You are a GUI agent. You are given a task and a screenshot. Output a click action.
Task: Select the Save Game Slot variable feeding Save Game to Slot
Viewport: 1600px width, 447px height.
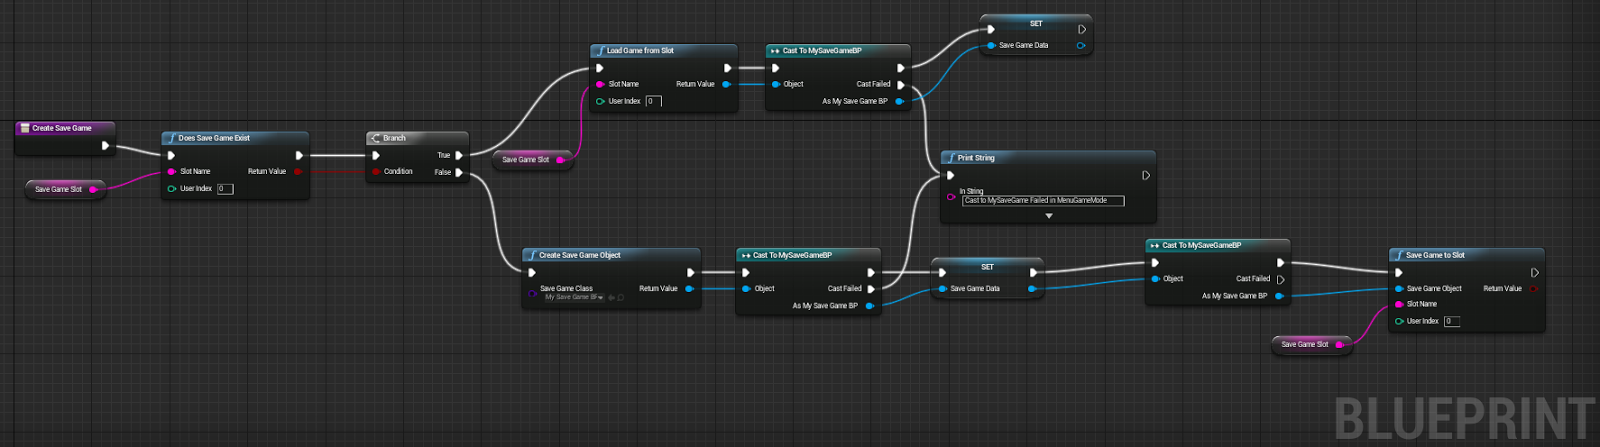coord(1312,344)
